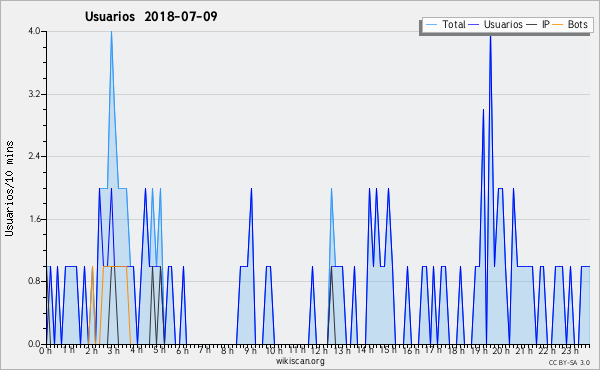Viewport: 600px width, 370px height.
Task: Click the 'CC BY-SA 3.0' license text
Action: (569, 362)
